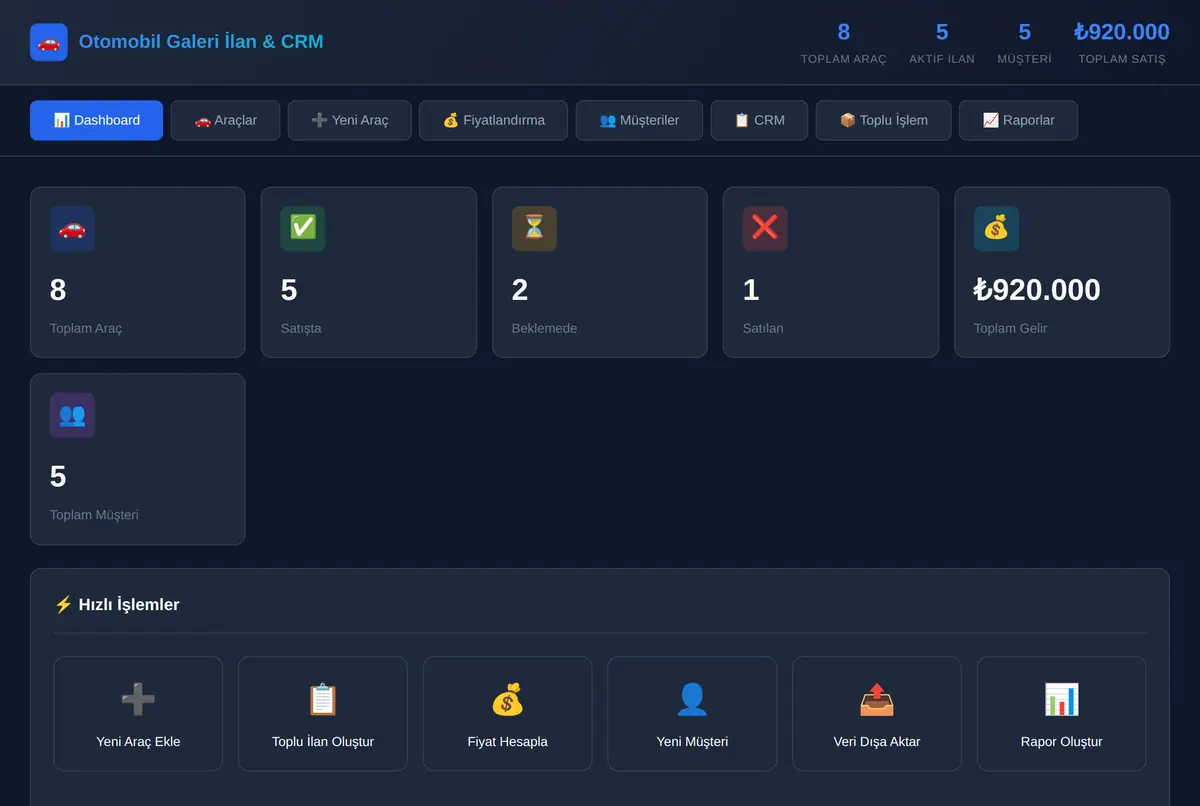Click the Beklemede card label
1200x806 pixels.
[x=544, y=328]
